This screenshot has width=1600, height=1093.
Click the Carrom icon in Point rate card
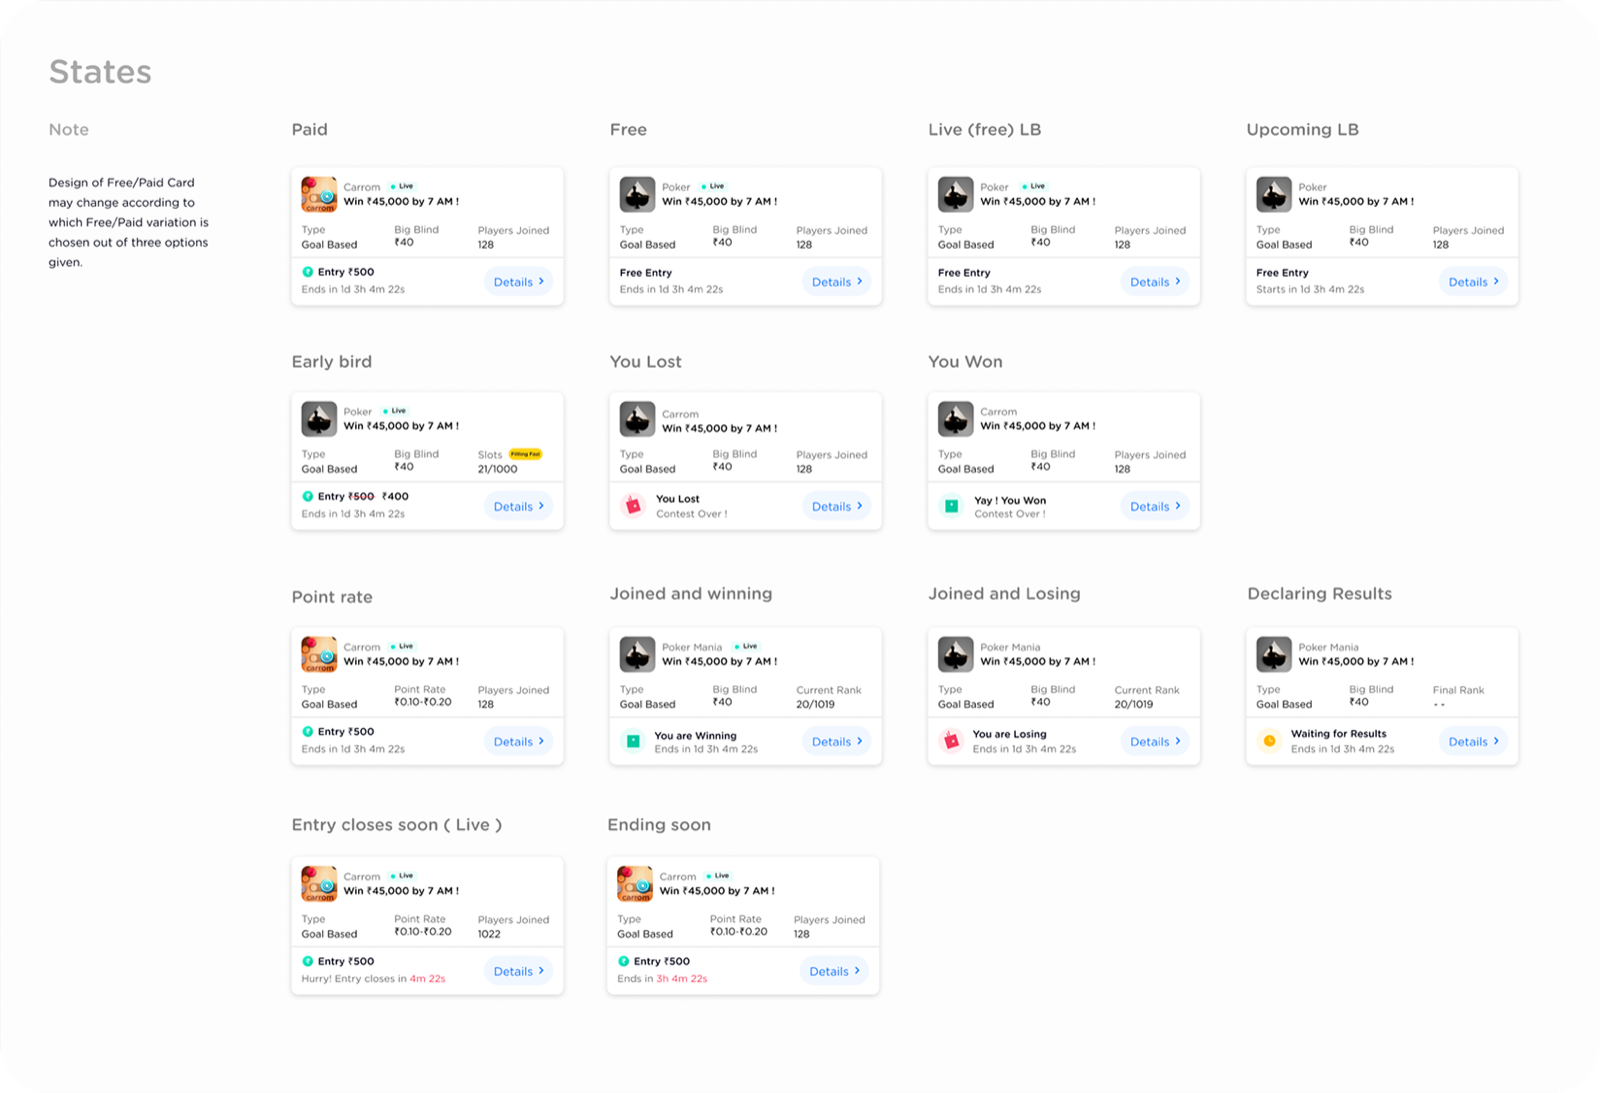coord(319,654)
